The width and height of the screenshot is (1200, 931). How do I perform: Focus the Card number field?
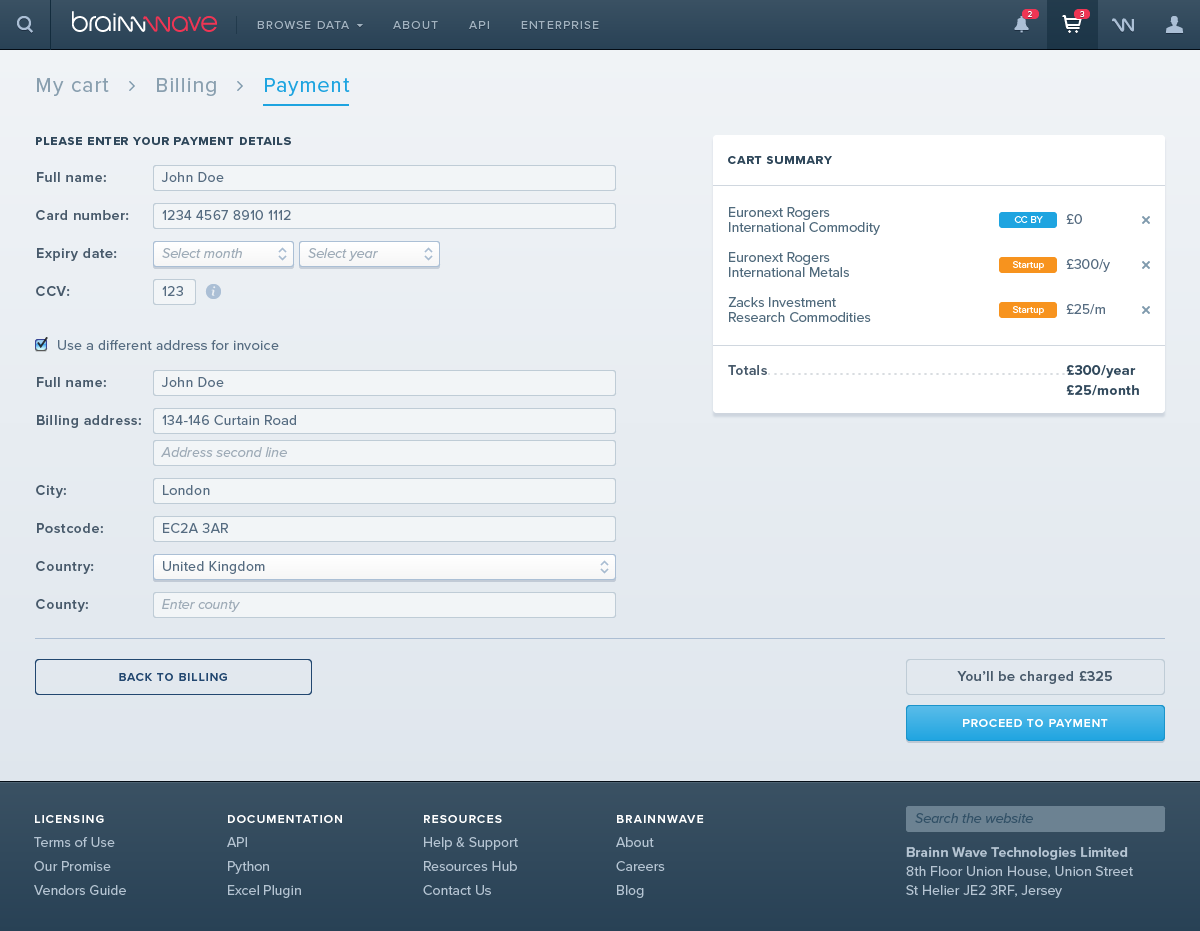point(384,216)
